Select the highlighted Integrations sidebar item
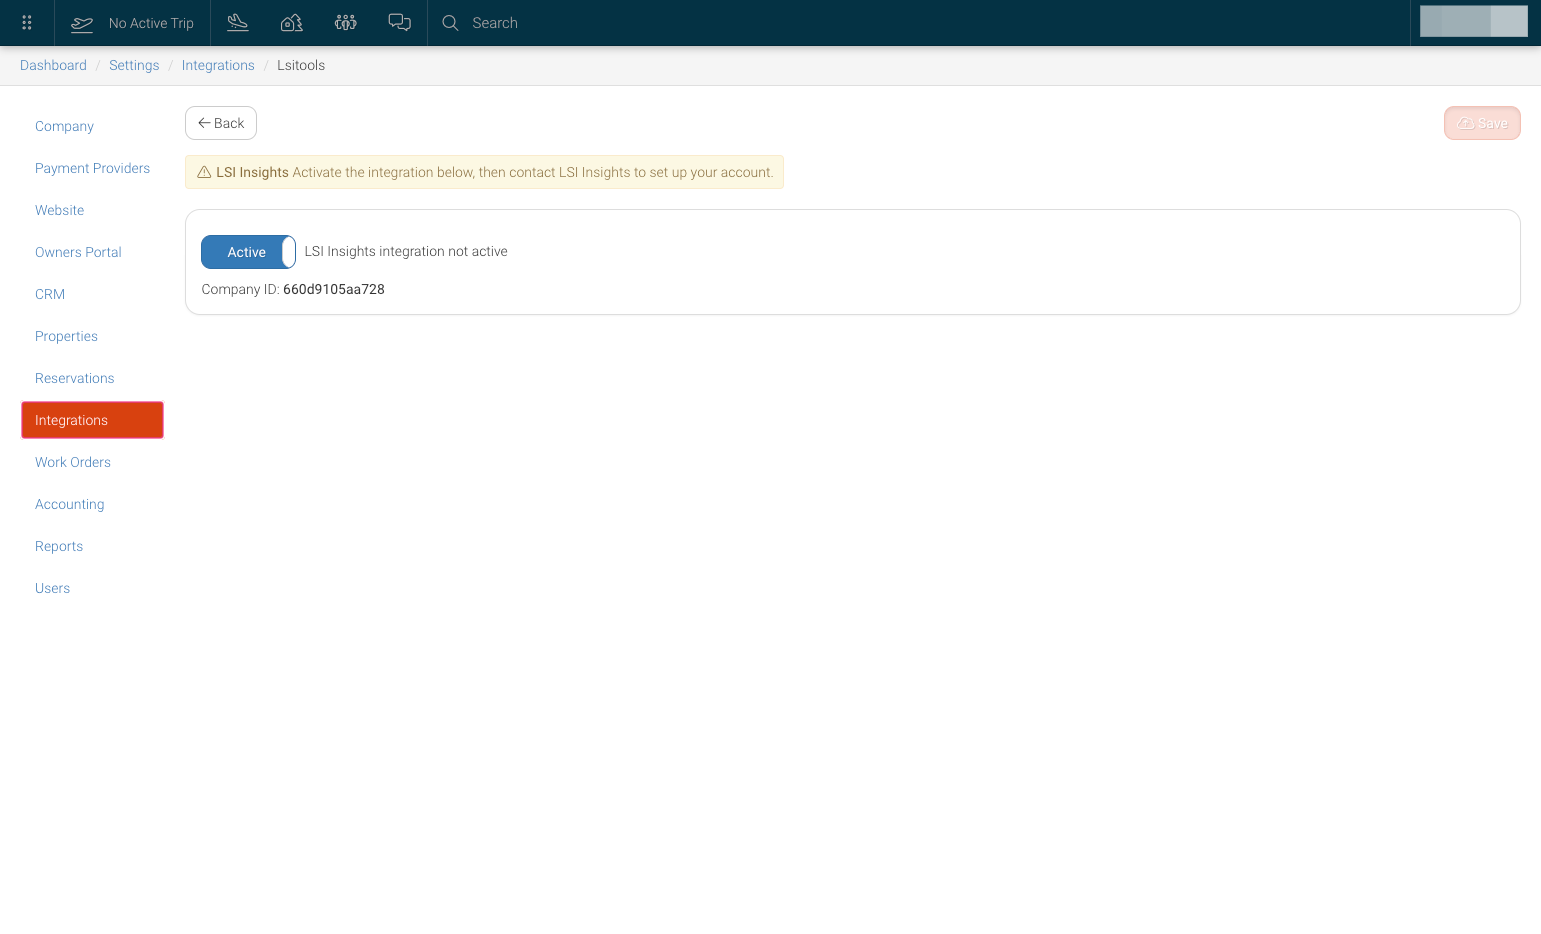The image size is (1541, 934). [92, 420]
